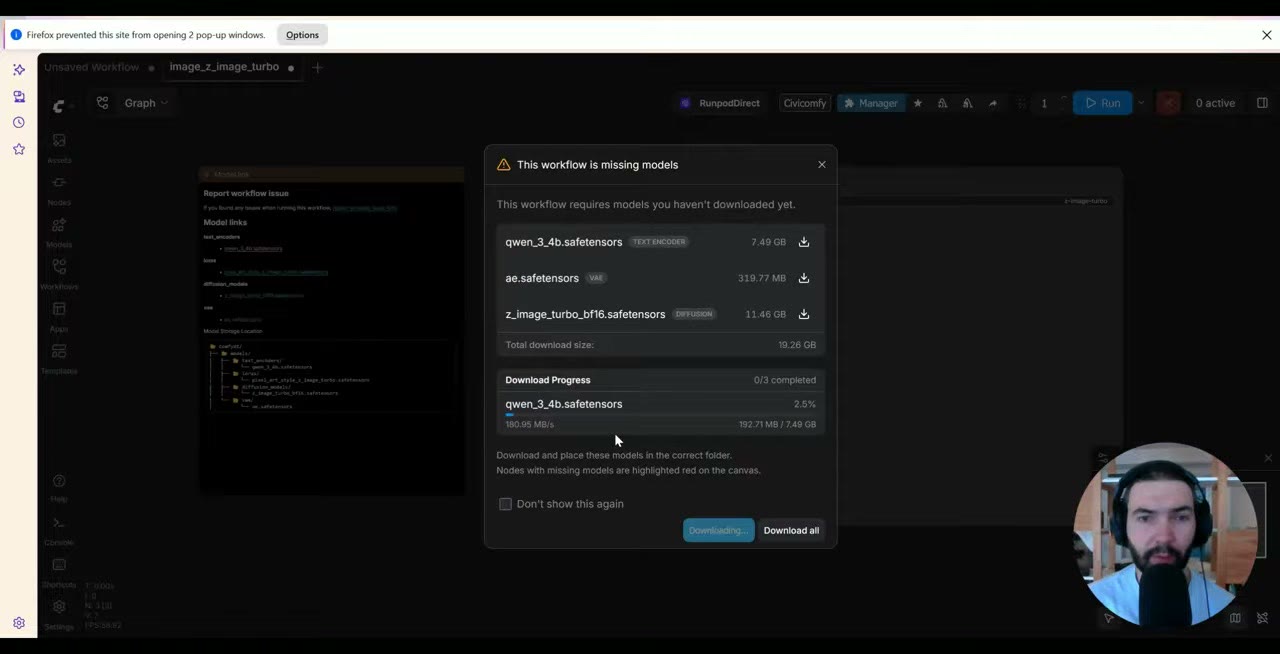Open the Templates panel in ComfyUI sidebar
The width and height of the screenshot is (1280, 654).
[59, 358]
